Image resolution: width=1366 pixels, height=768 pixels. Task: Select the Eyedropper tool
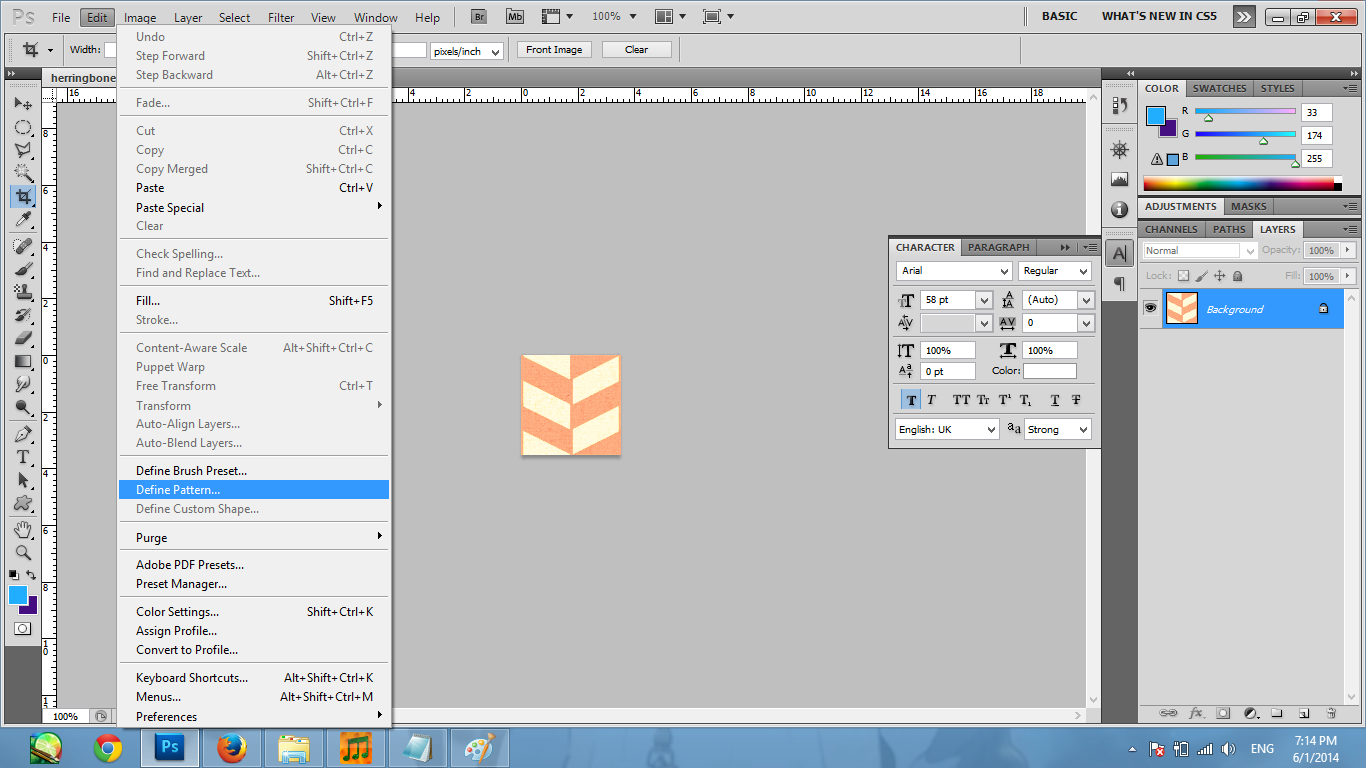[23, 219]
